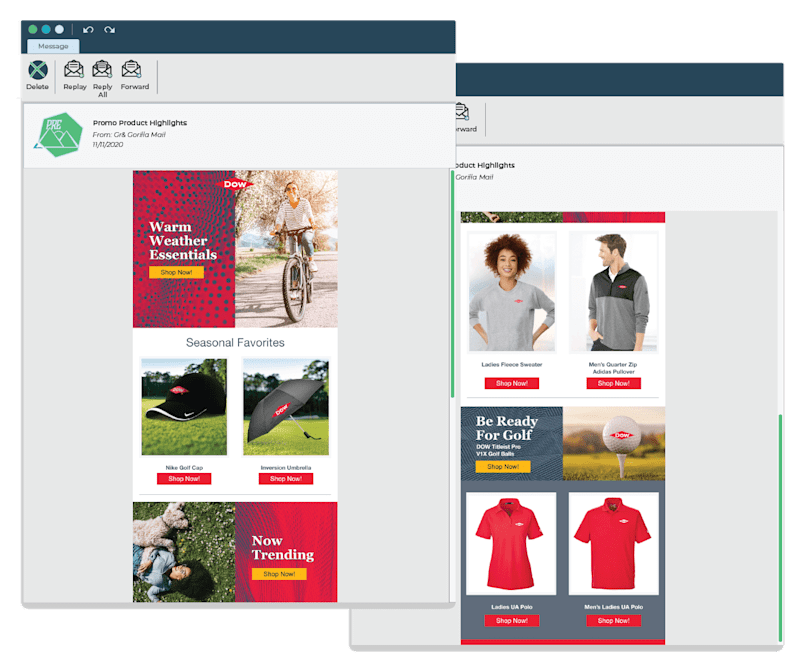Click the DOW Titleist Pro V1X Golf Balls text
Image resolution: width=800 pixels, height=672 pixels.
pos(498,450)
